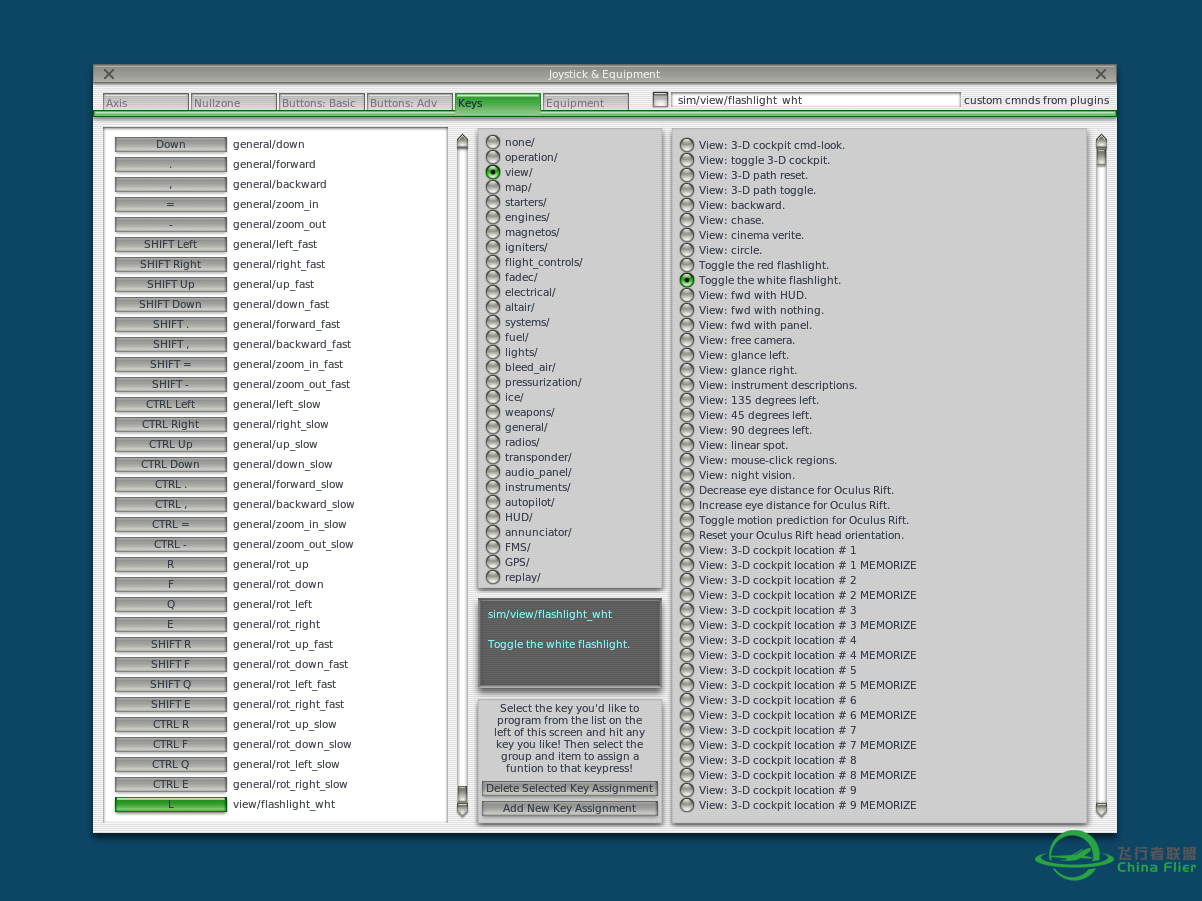Open the Equipment tab
The width and height of the screenshot is (1202, 901).
[586, 102]
